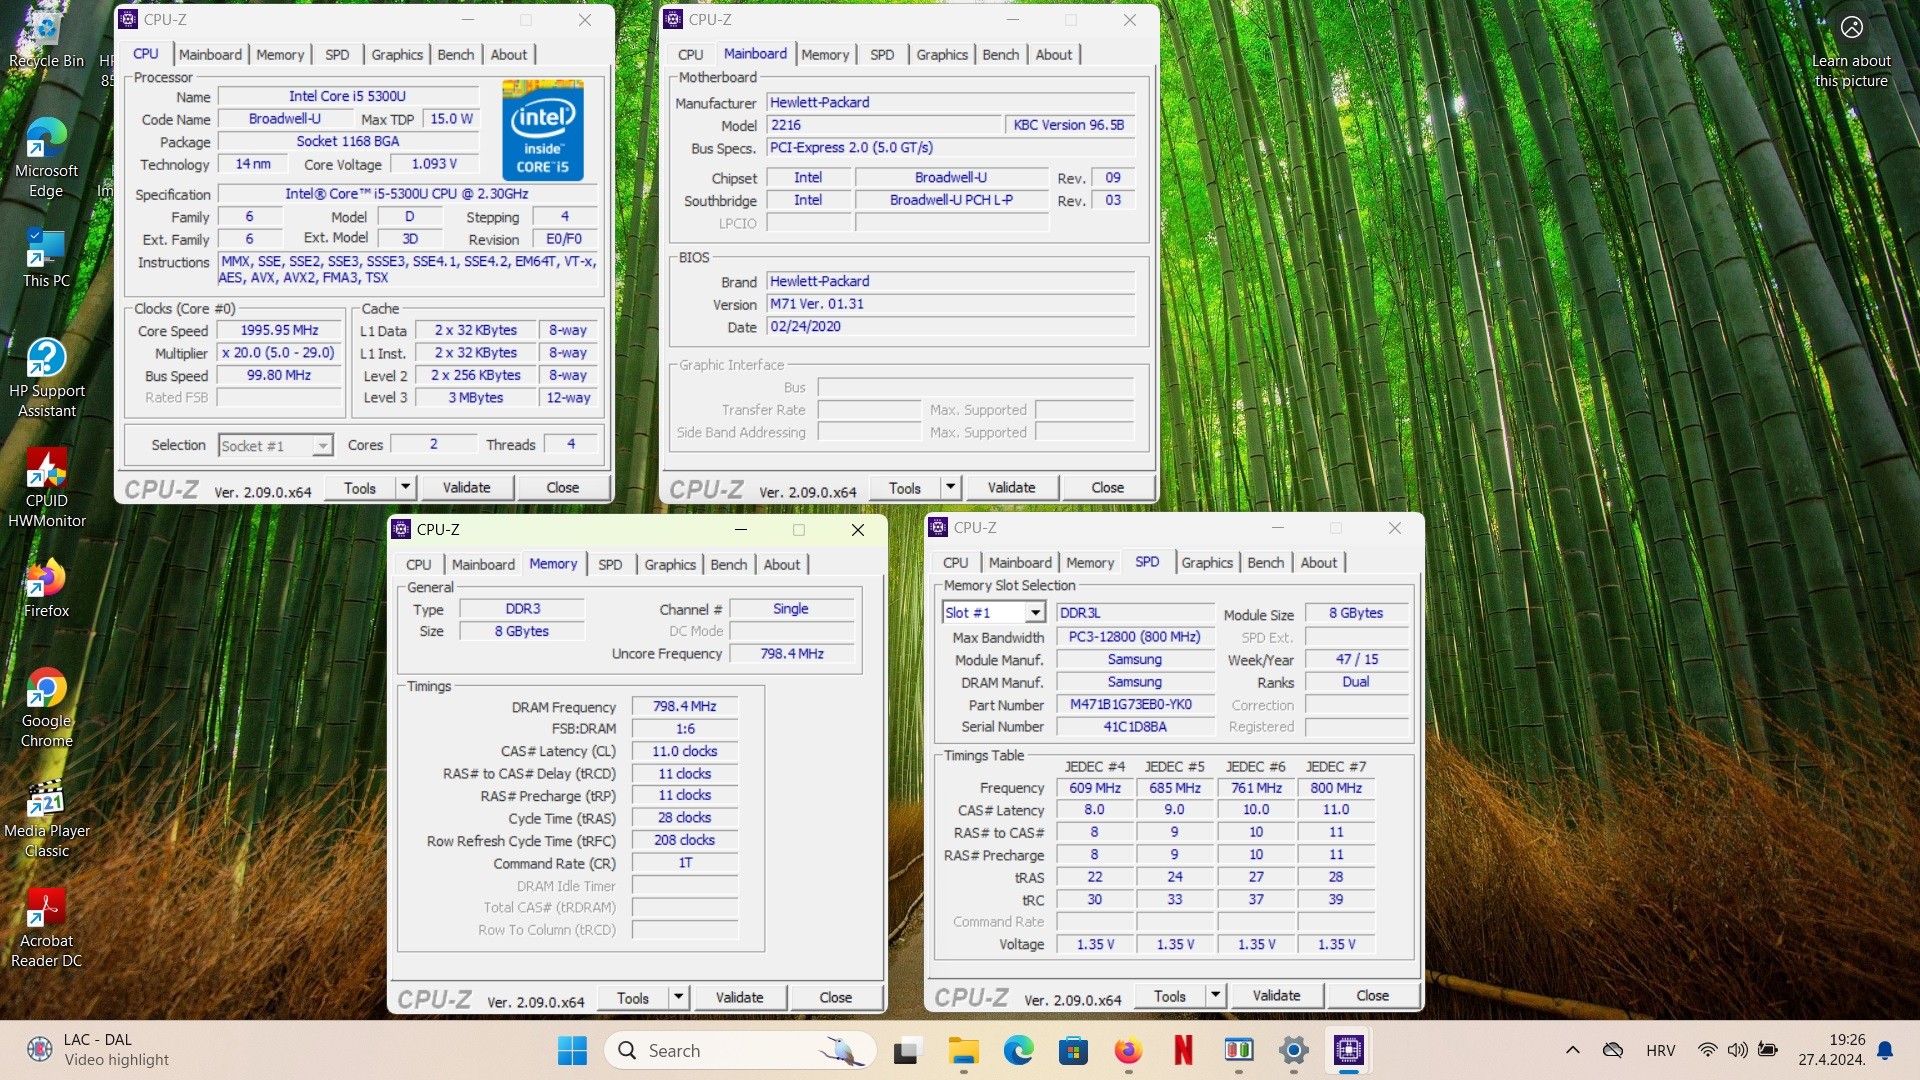This screenshot has height=1080, width=1920.
Task: Click the CPU-Z taskbar icon
Action: (x=1348, y=1050)
